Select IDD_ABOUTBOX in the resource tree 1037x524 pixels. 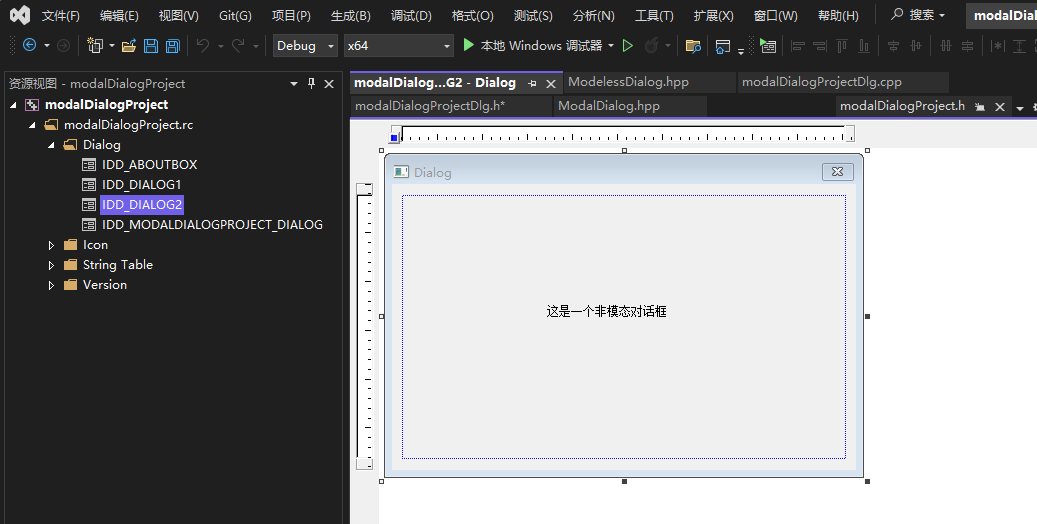(149, 165)
